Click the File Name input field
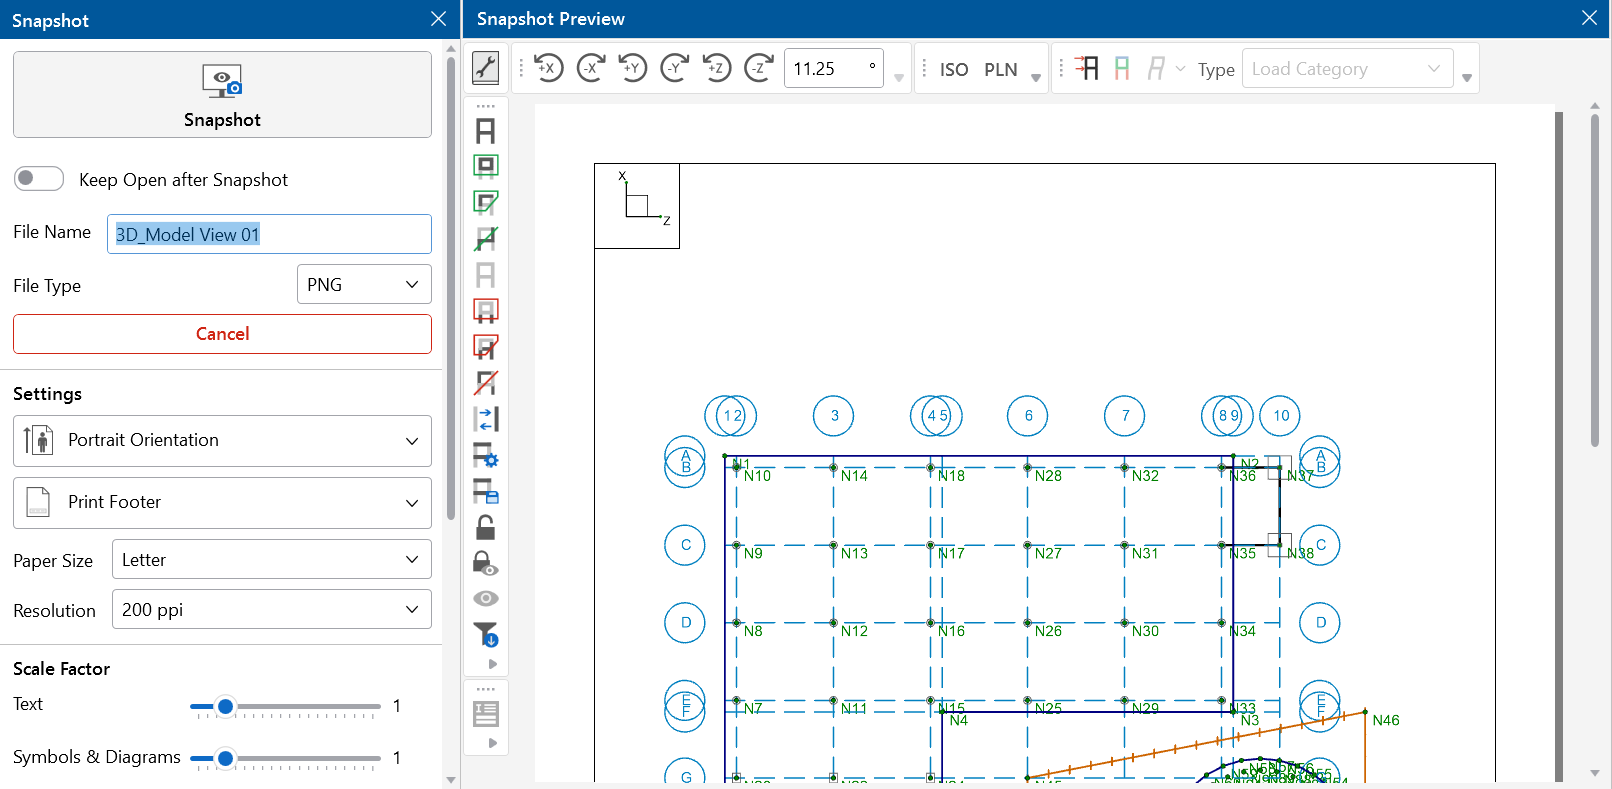The height and width of the screenshot is (789, 1612). [269, 235]
